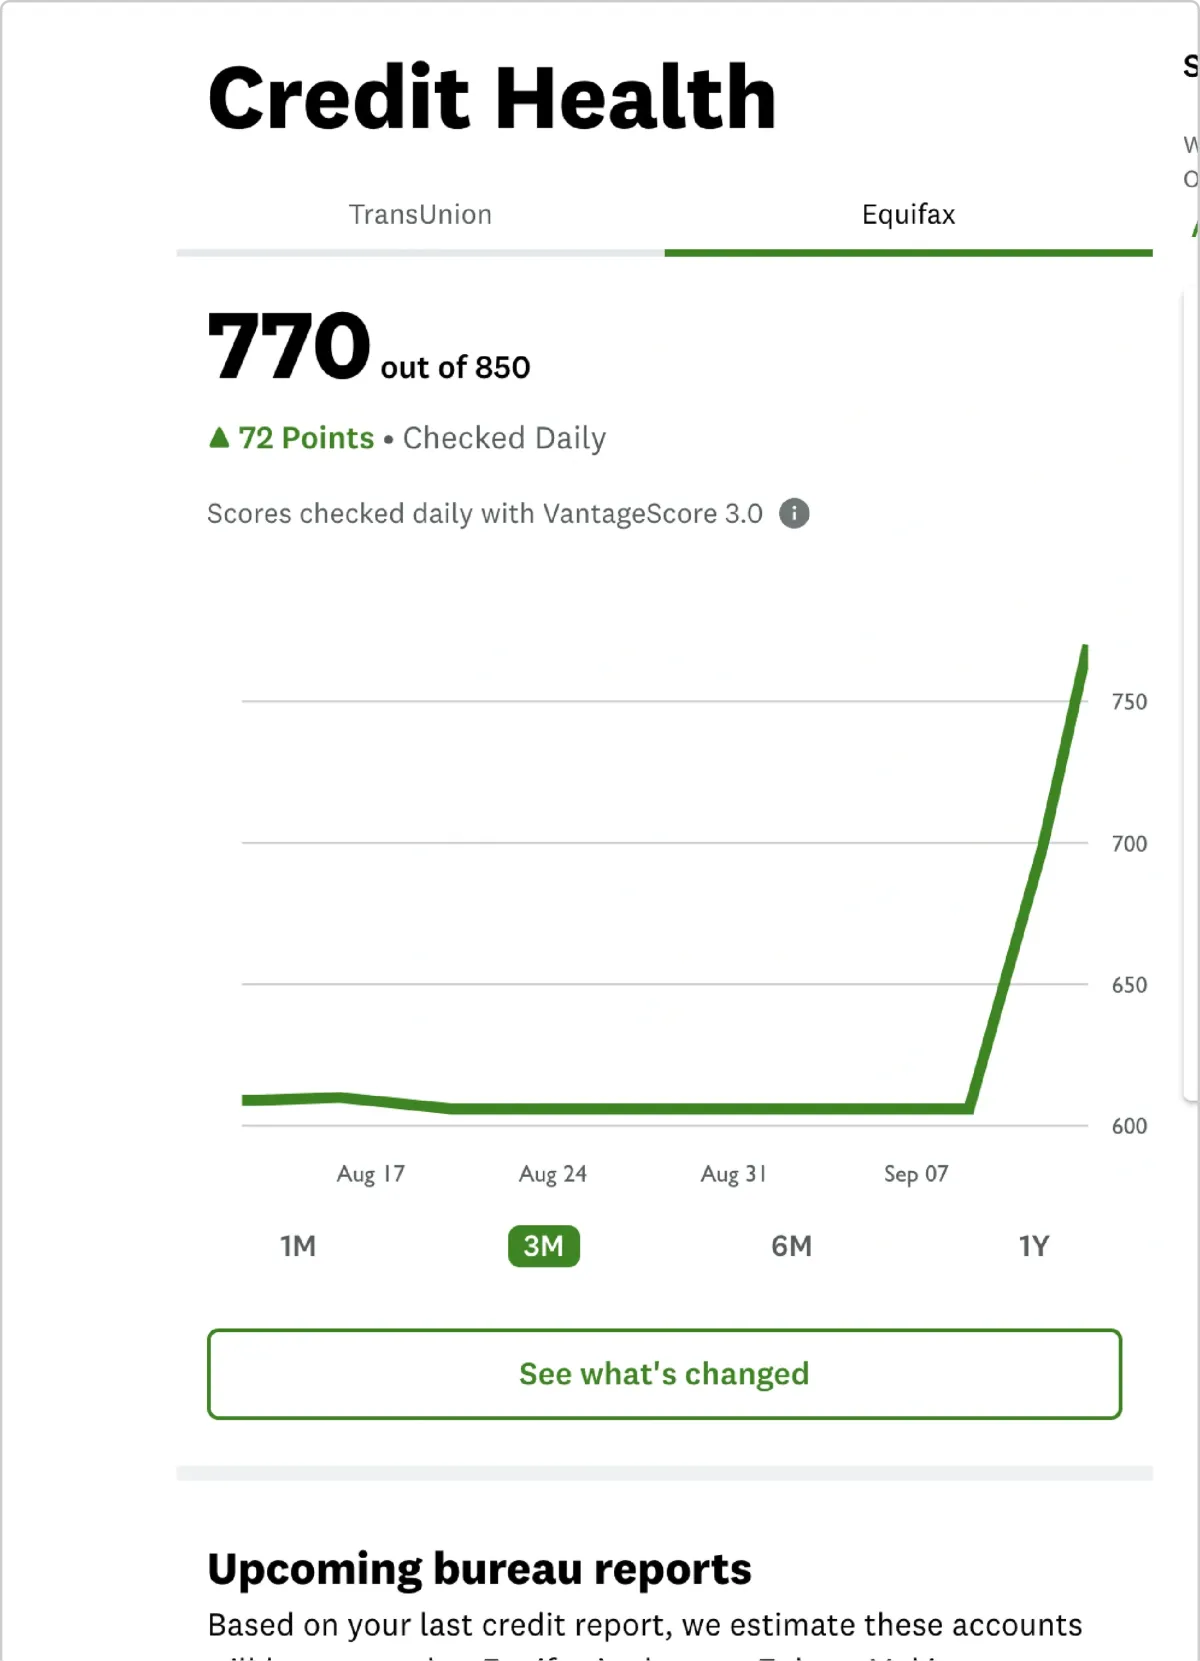Image resolution: width=1200 pixels, height=1661 pixels.
Task: Select the Equifax tab
Action: click(x=908, y=214)
